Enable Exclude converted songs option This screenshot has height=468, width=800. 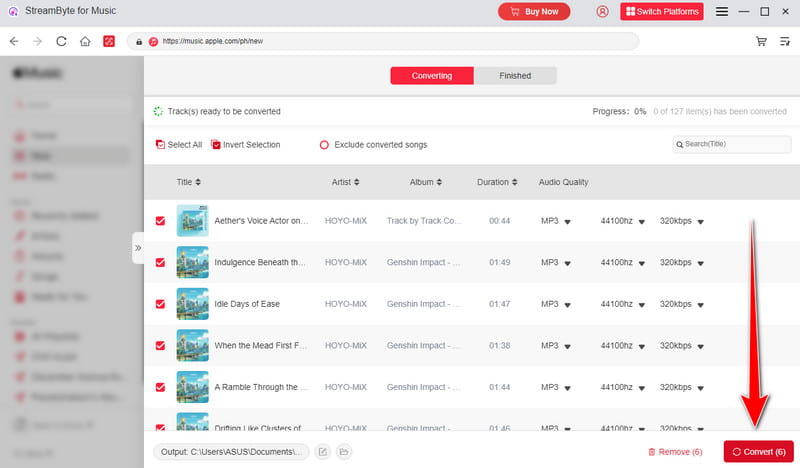click(x=324, y=145)
